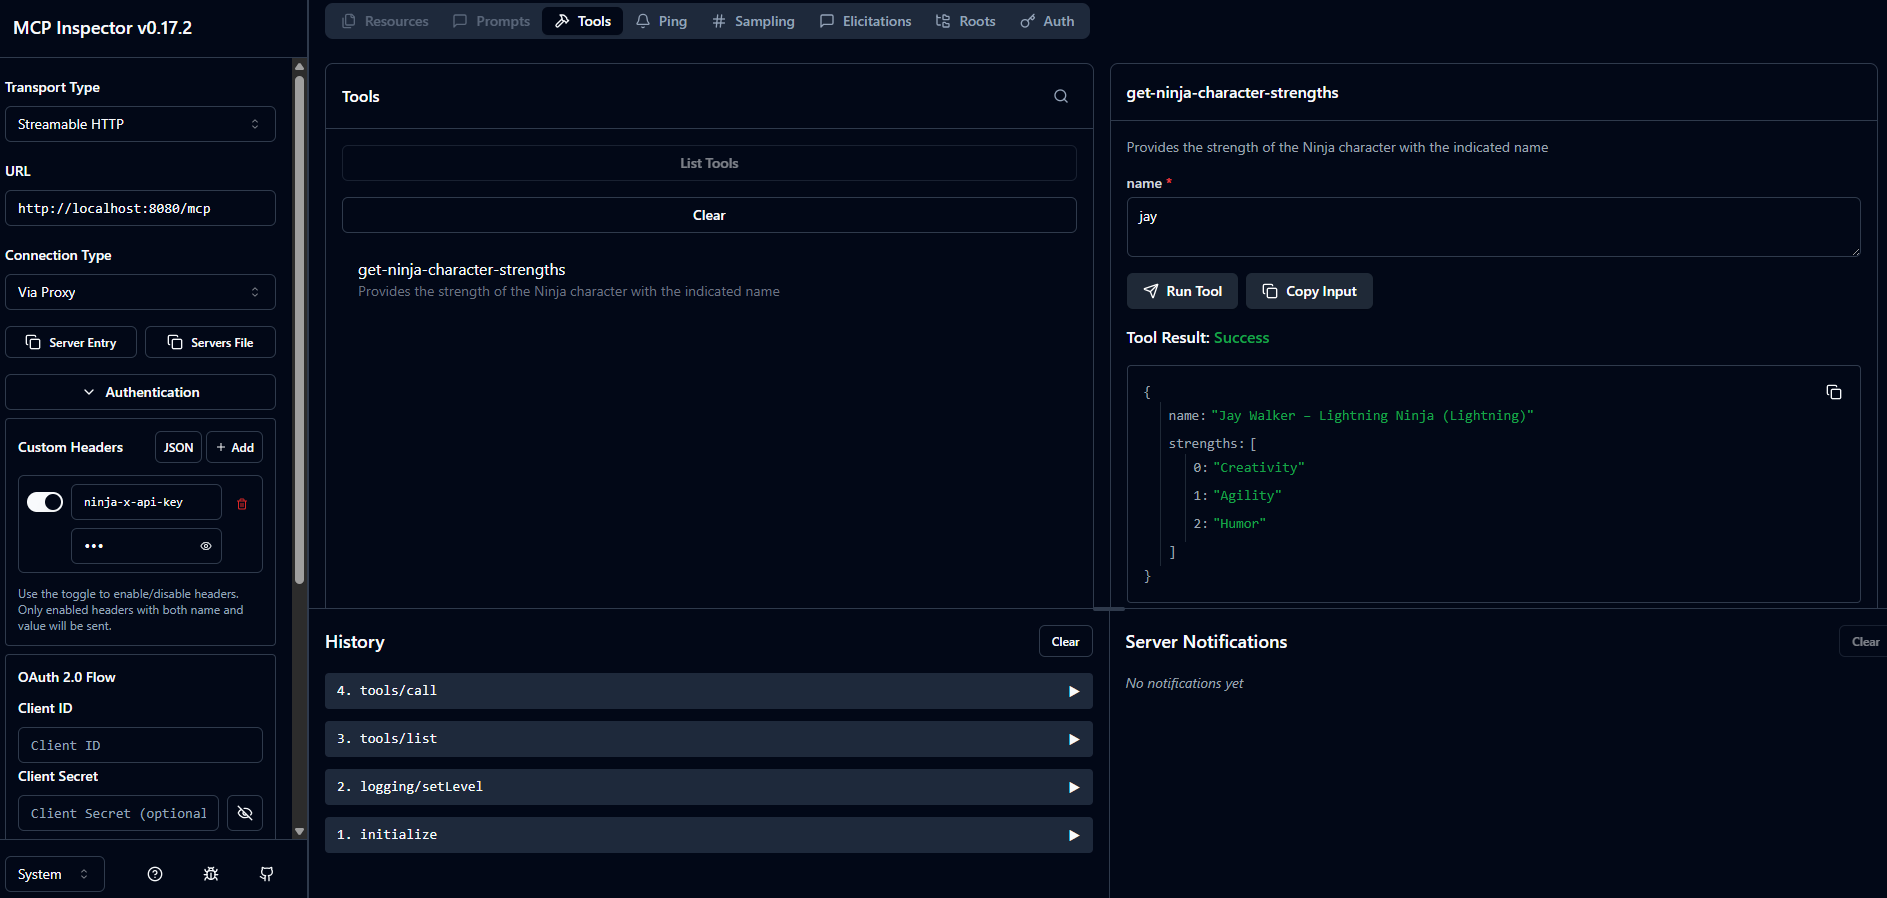Toggle Client Secret visibility

coord(245,813)
